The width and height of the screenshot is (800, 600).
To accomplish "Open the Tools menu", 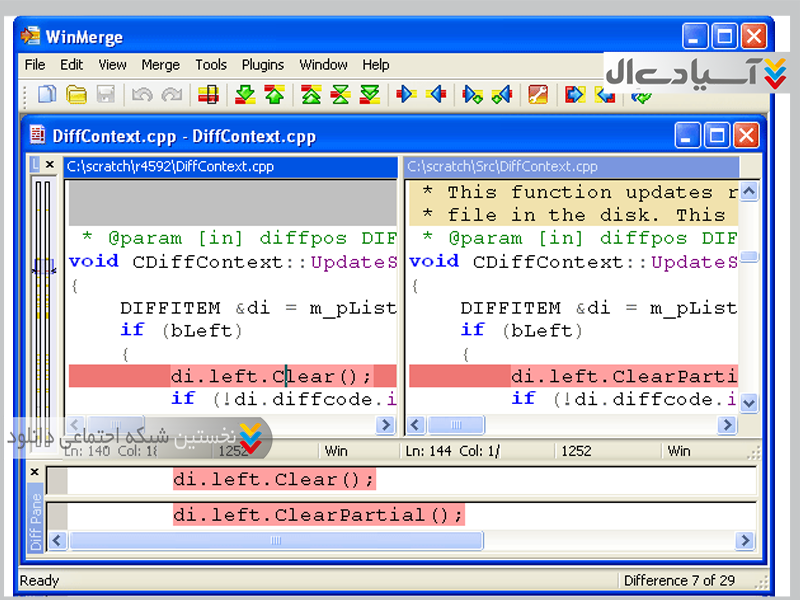I will 211,65.
